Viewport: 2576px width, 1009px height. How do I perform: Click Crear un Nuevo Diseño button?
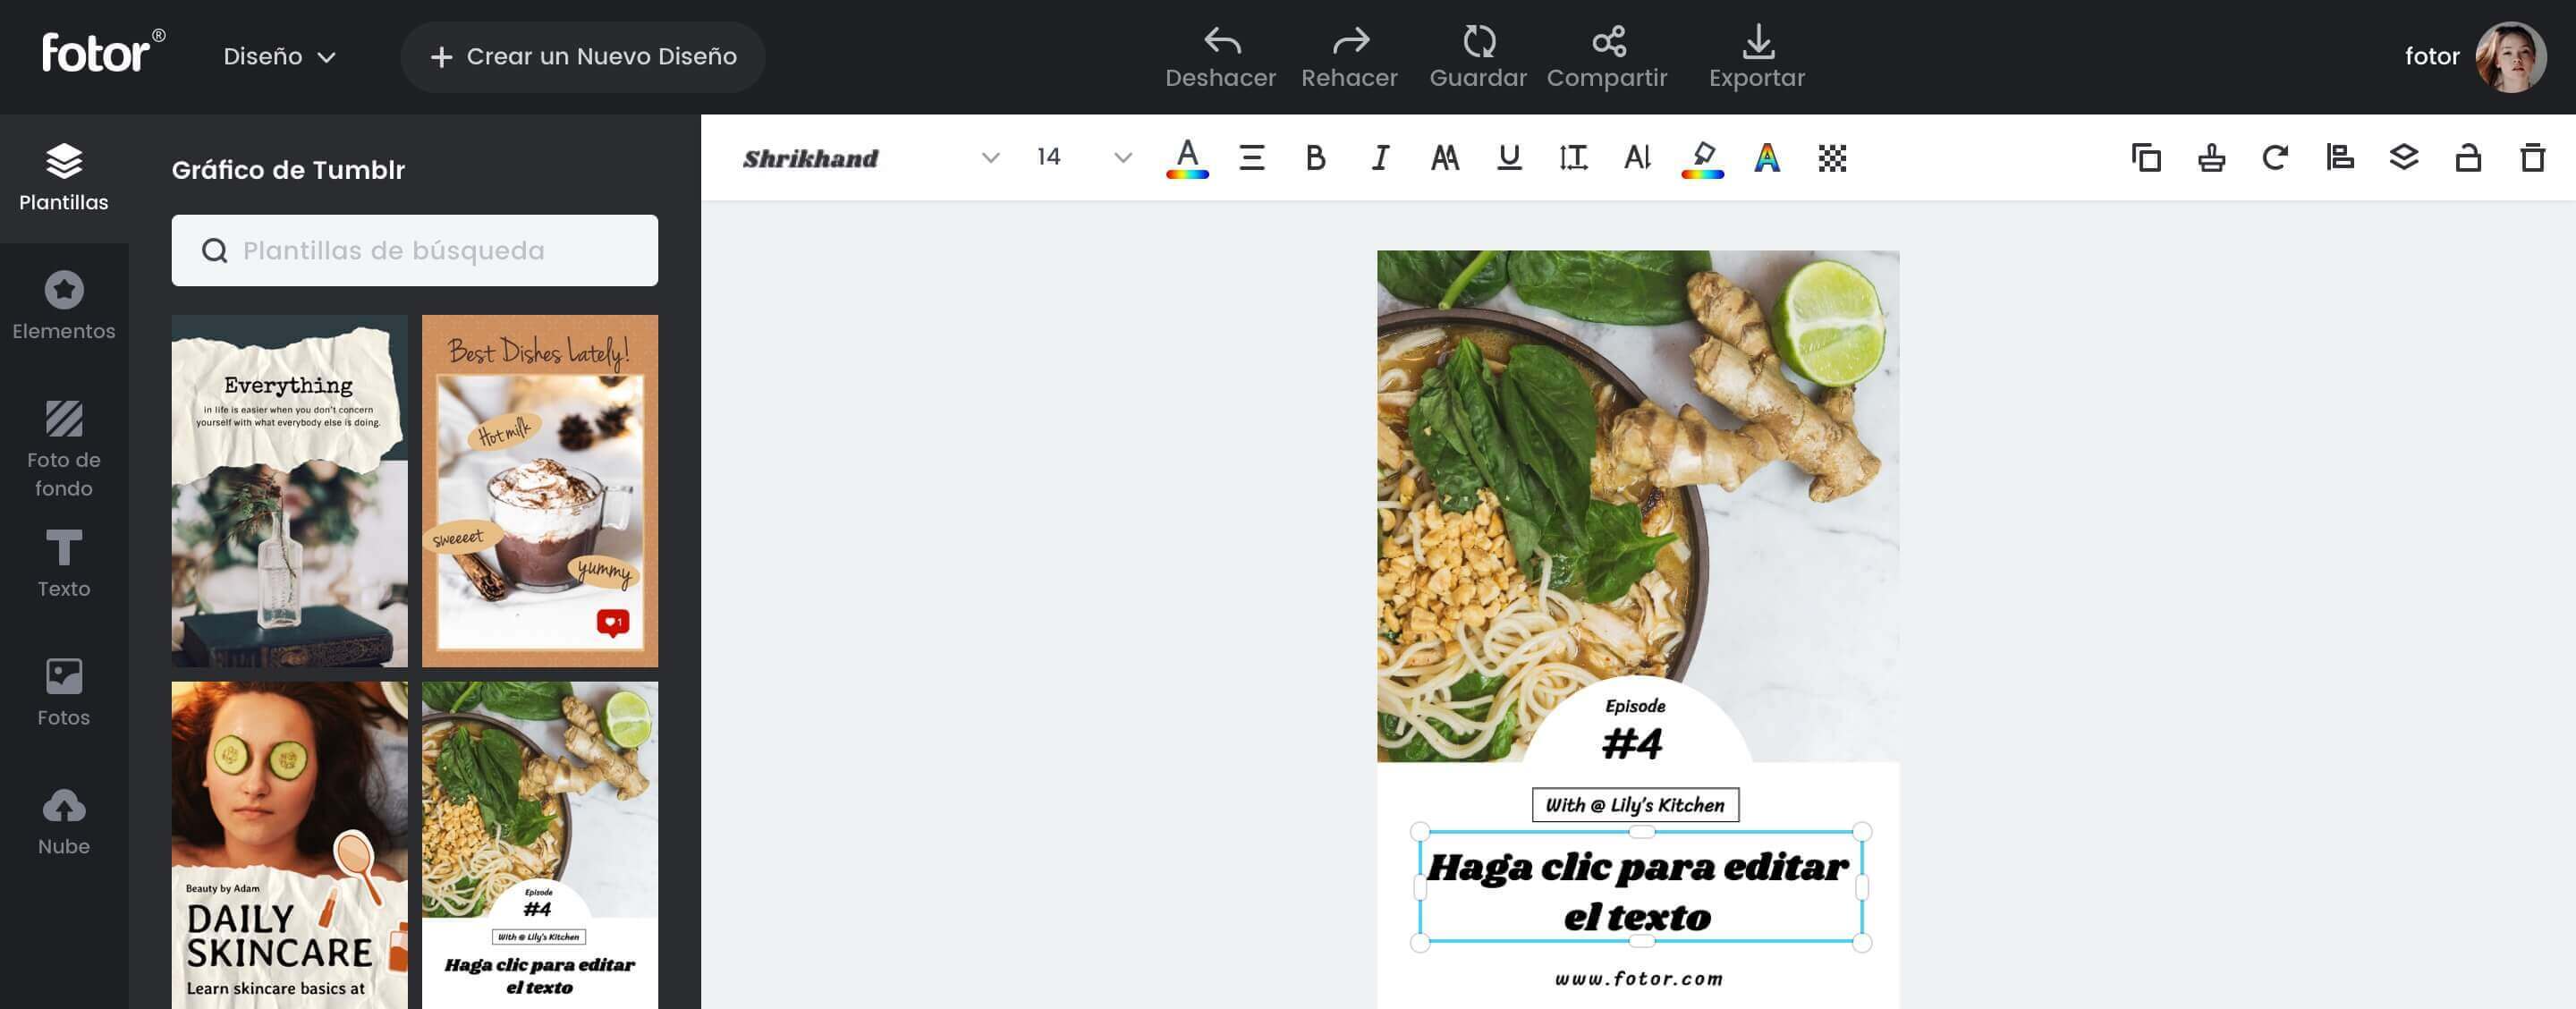click(583, 57)
